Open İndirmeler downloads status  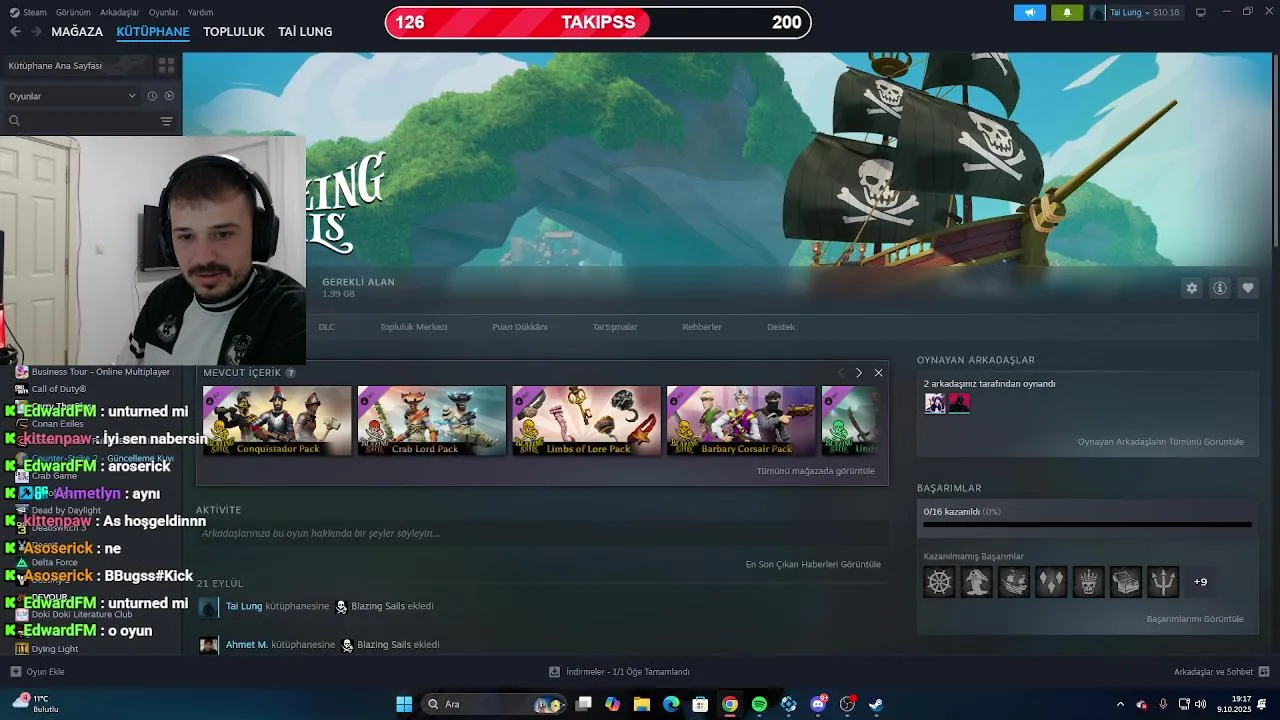pos(619,672)
